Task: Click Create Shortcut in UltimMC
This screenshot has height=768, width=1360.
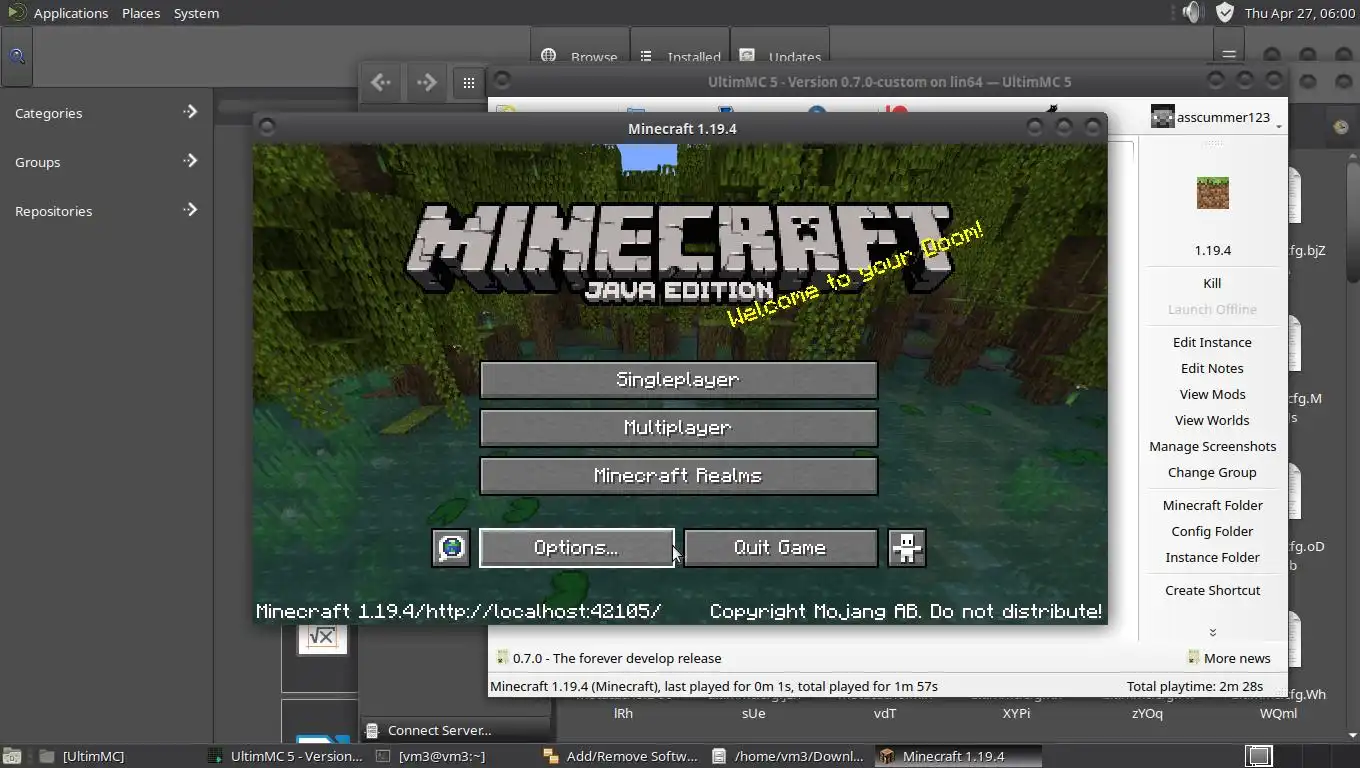Action: pyautogui.click(x=1212, y=590)
